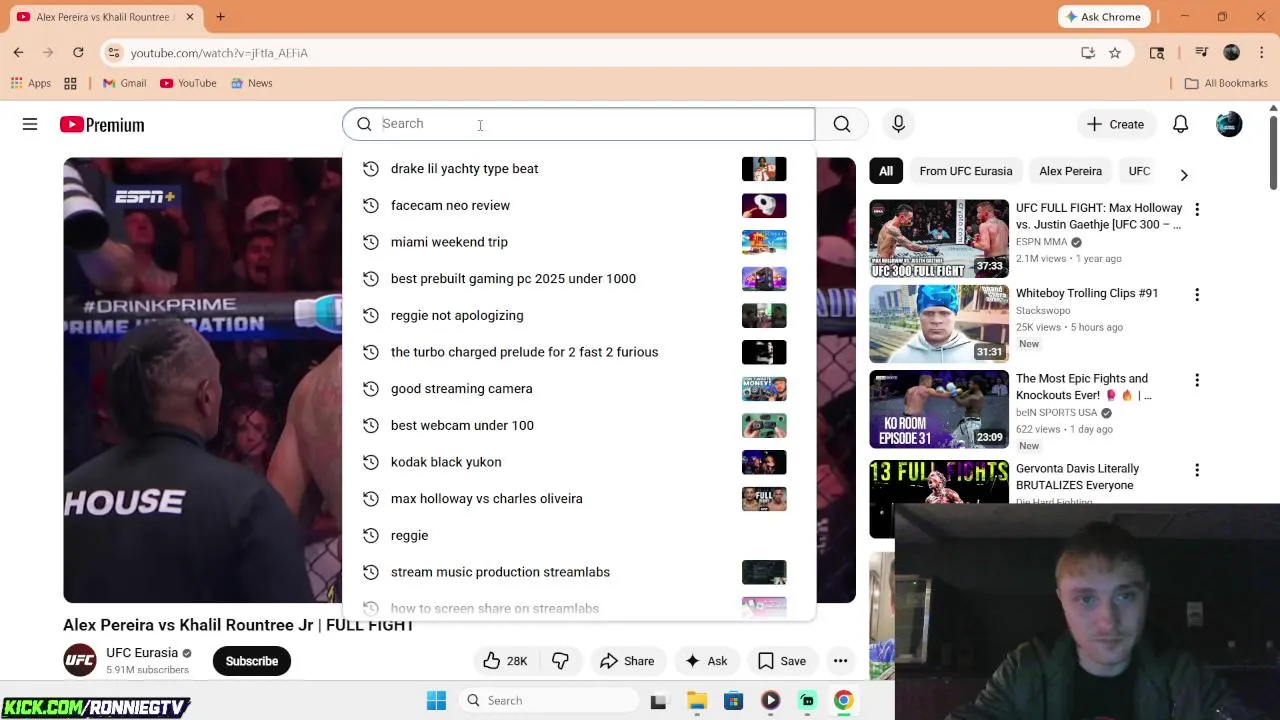The width and height of the screenshot is (1280, 720).
Task: Choose suggestion miami weekend trip
Action: (578, 242)
